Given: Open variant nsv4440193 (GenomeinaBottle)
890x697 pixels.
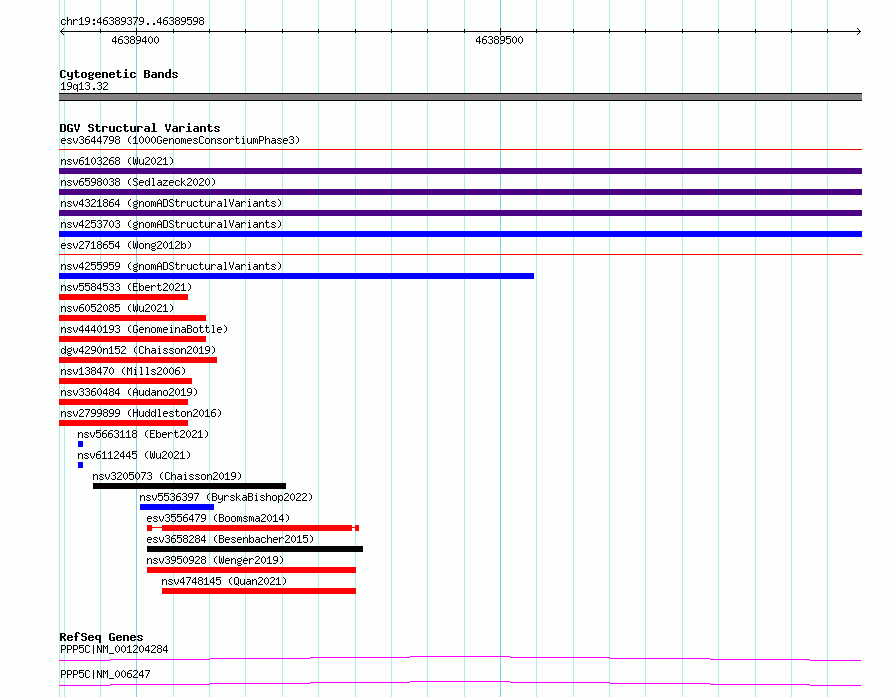Looking at the screenshot, I should pyautogui.click(x=144, y=329).
